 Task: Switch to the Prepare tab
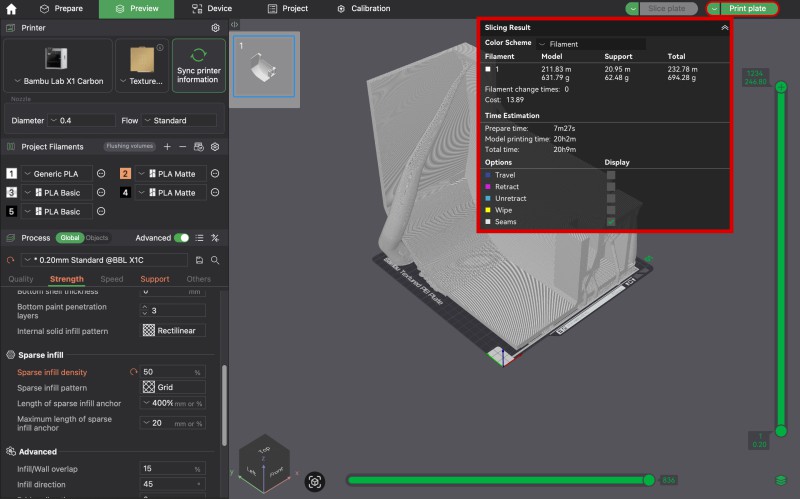coord(61,9)
